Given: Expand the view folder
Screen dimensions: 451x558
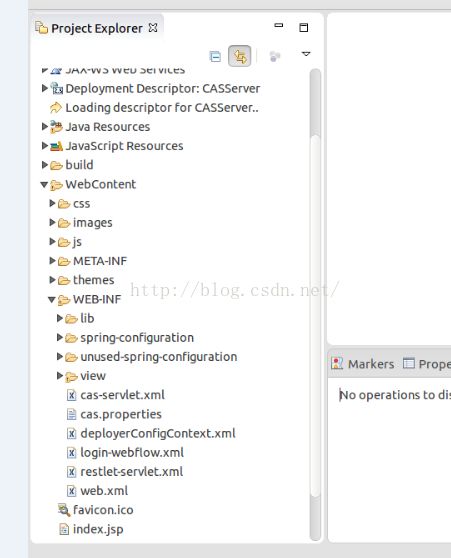Looking at the screenshot, I should click(60, 376).
